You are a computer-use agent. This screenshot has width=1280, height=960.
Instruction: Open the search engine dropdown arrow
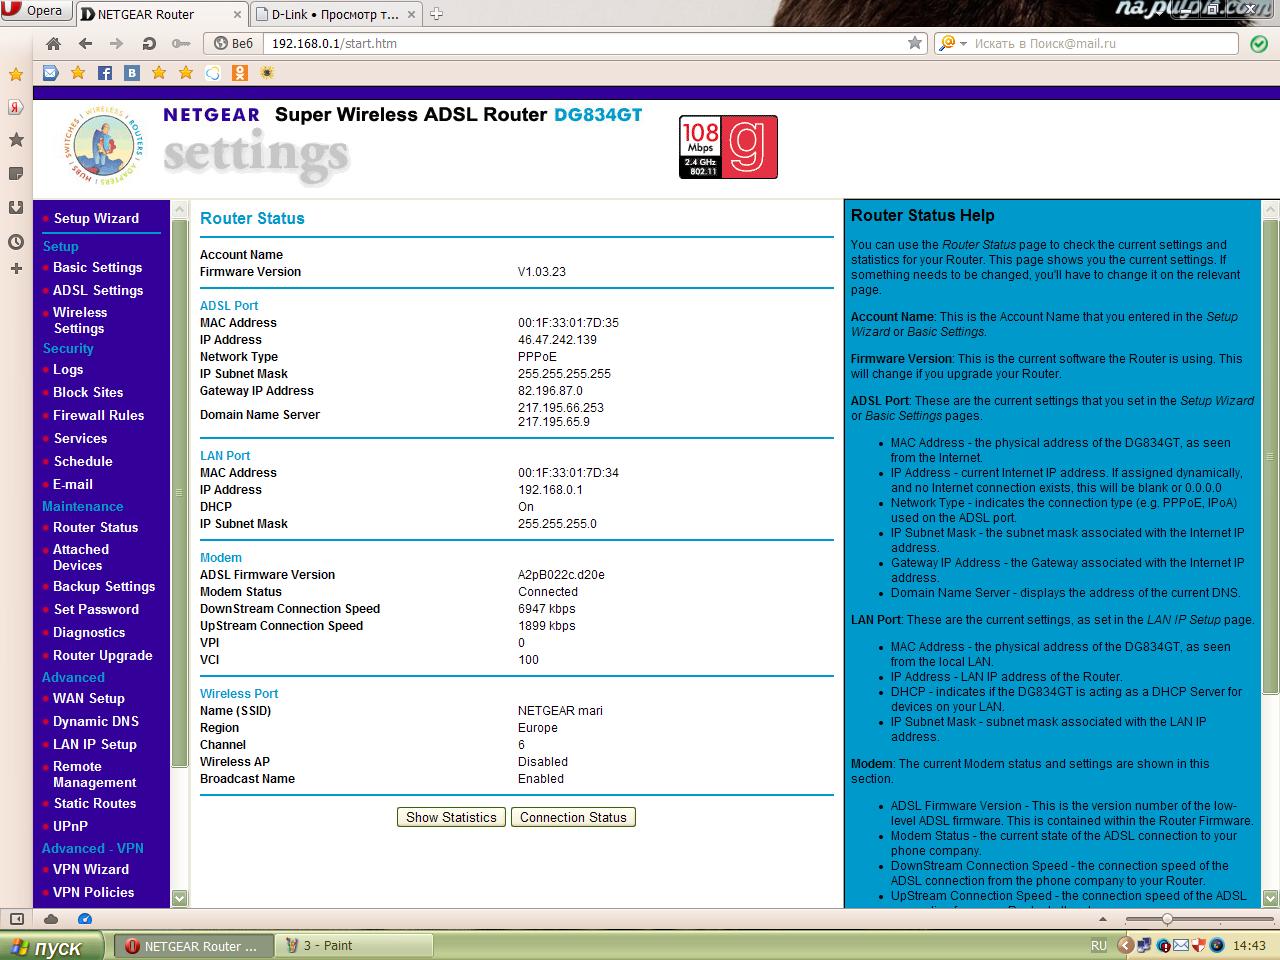pos(963,44)
